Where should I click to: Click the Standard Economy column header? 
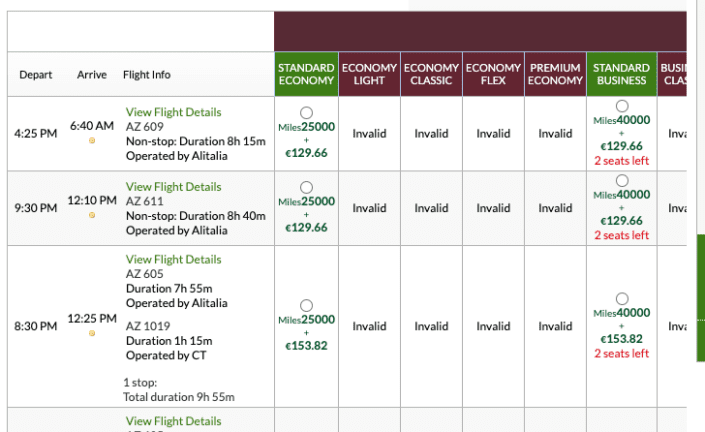(306, 74)
